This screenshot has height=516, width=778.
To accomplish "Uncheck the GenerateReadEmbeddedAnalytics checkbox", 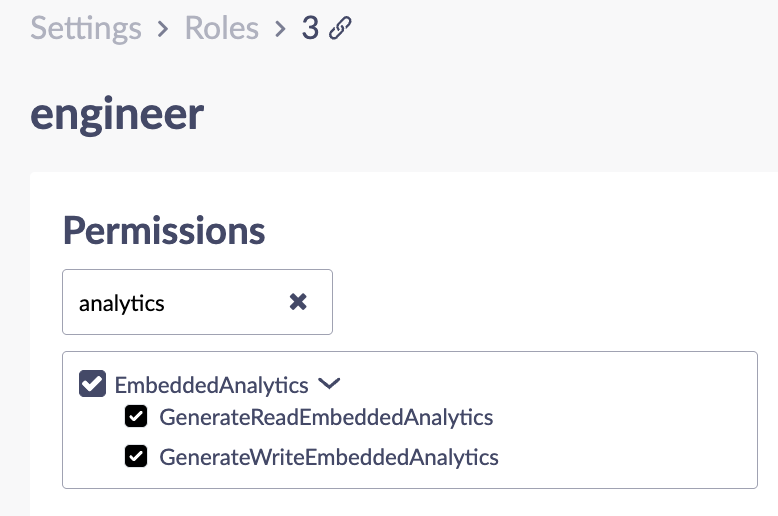I will 136,416.
